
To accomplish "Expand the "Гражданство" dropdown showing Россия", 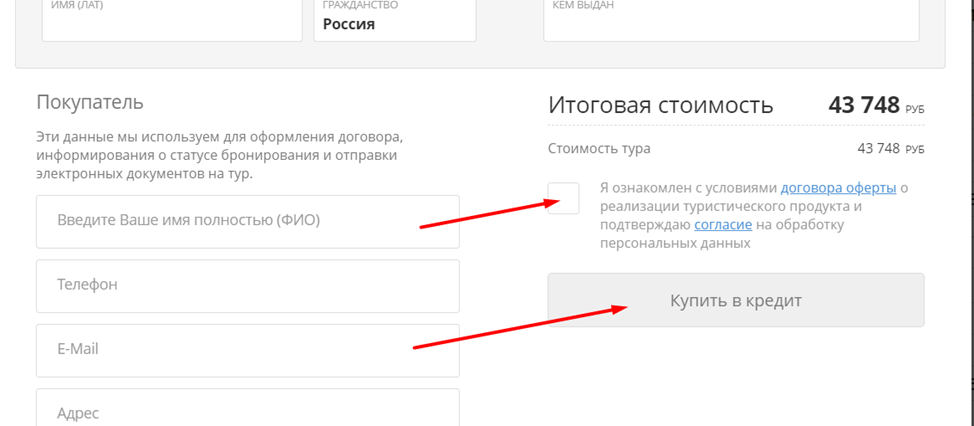I will tap(395, 22).
